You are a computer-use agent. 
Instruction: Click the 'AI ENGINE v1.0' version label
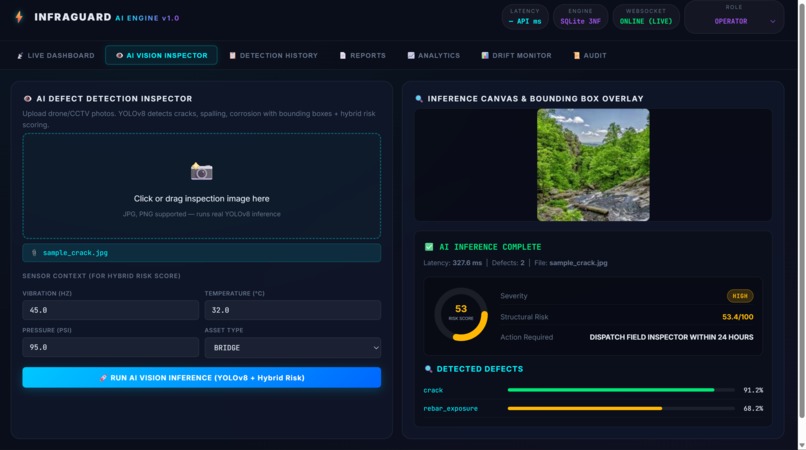tap(147, 18)
